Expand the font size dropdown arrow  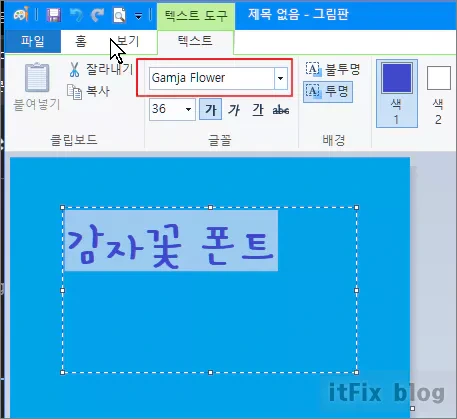[188, 109]
